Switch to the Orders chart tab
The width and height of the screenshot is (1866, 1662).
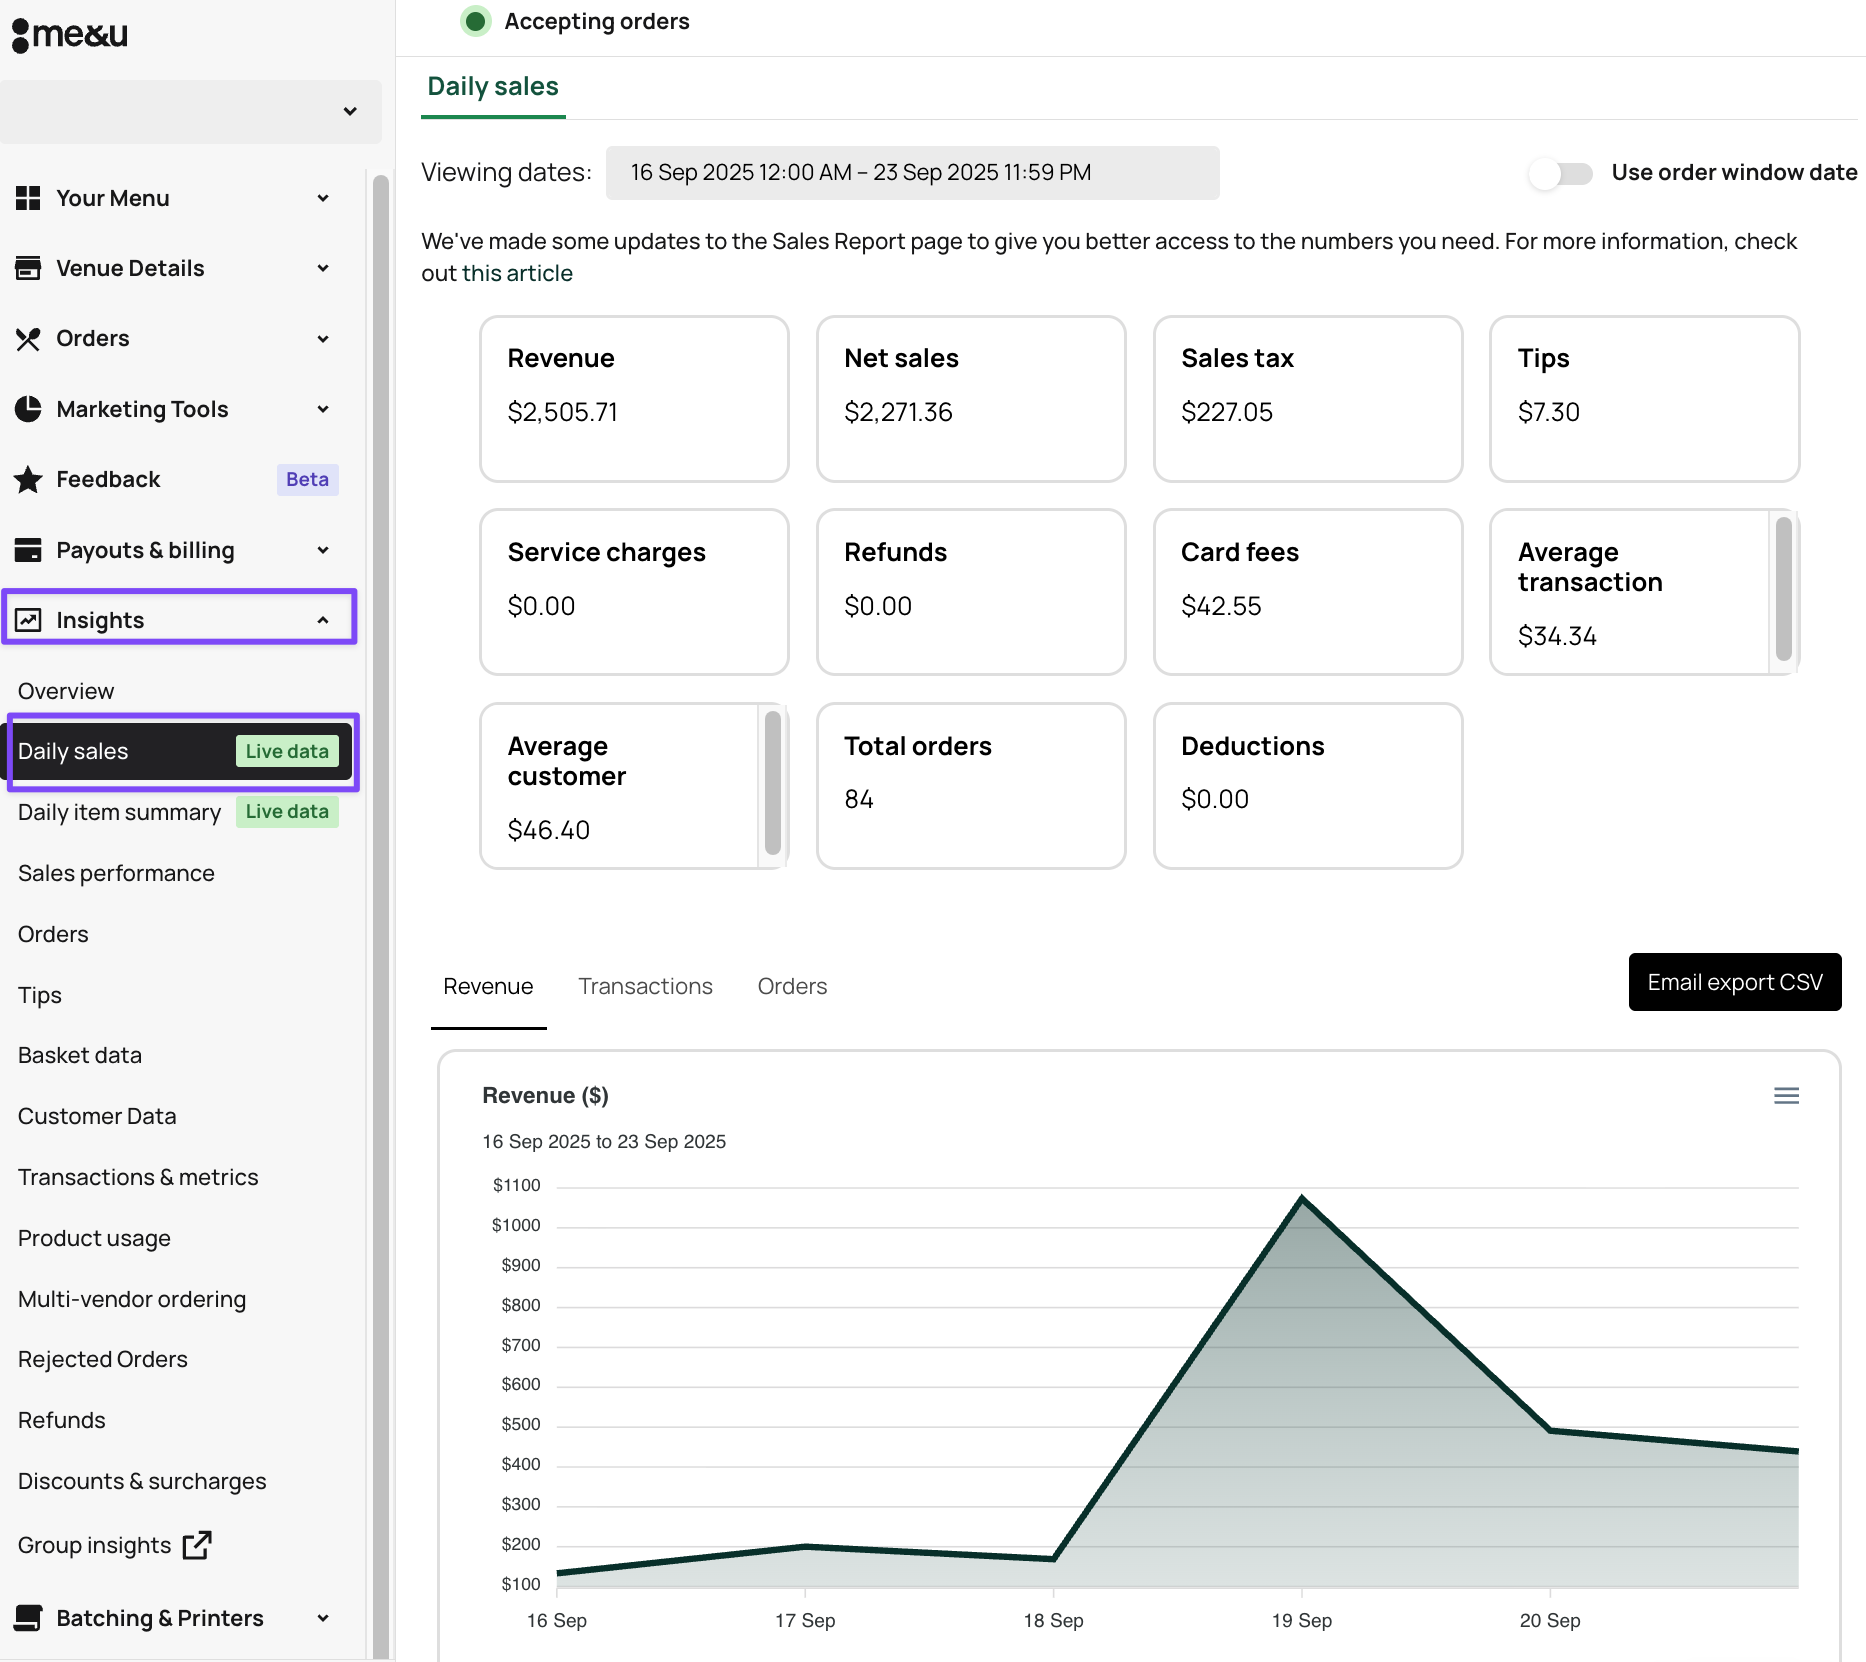coord(792,986)
